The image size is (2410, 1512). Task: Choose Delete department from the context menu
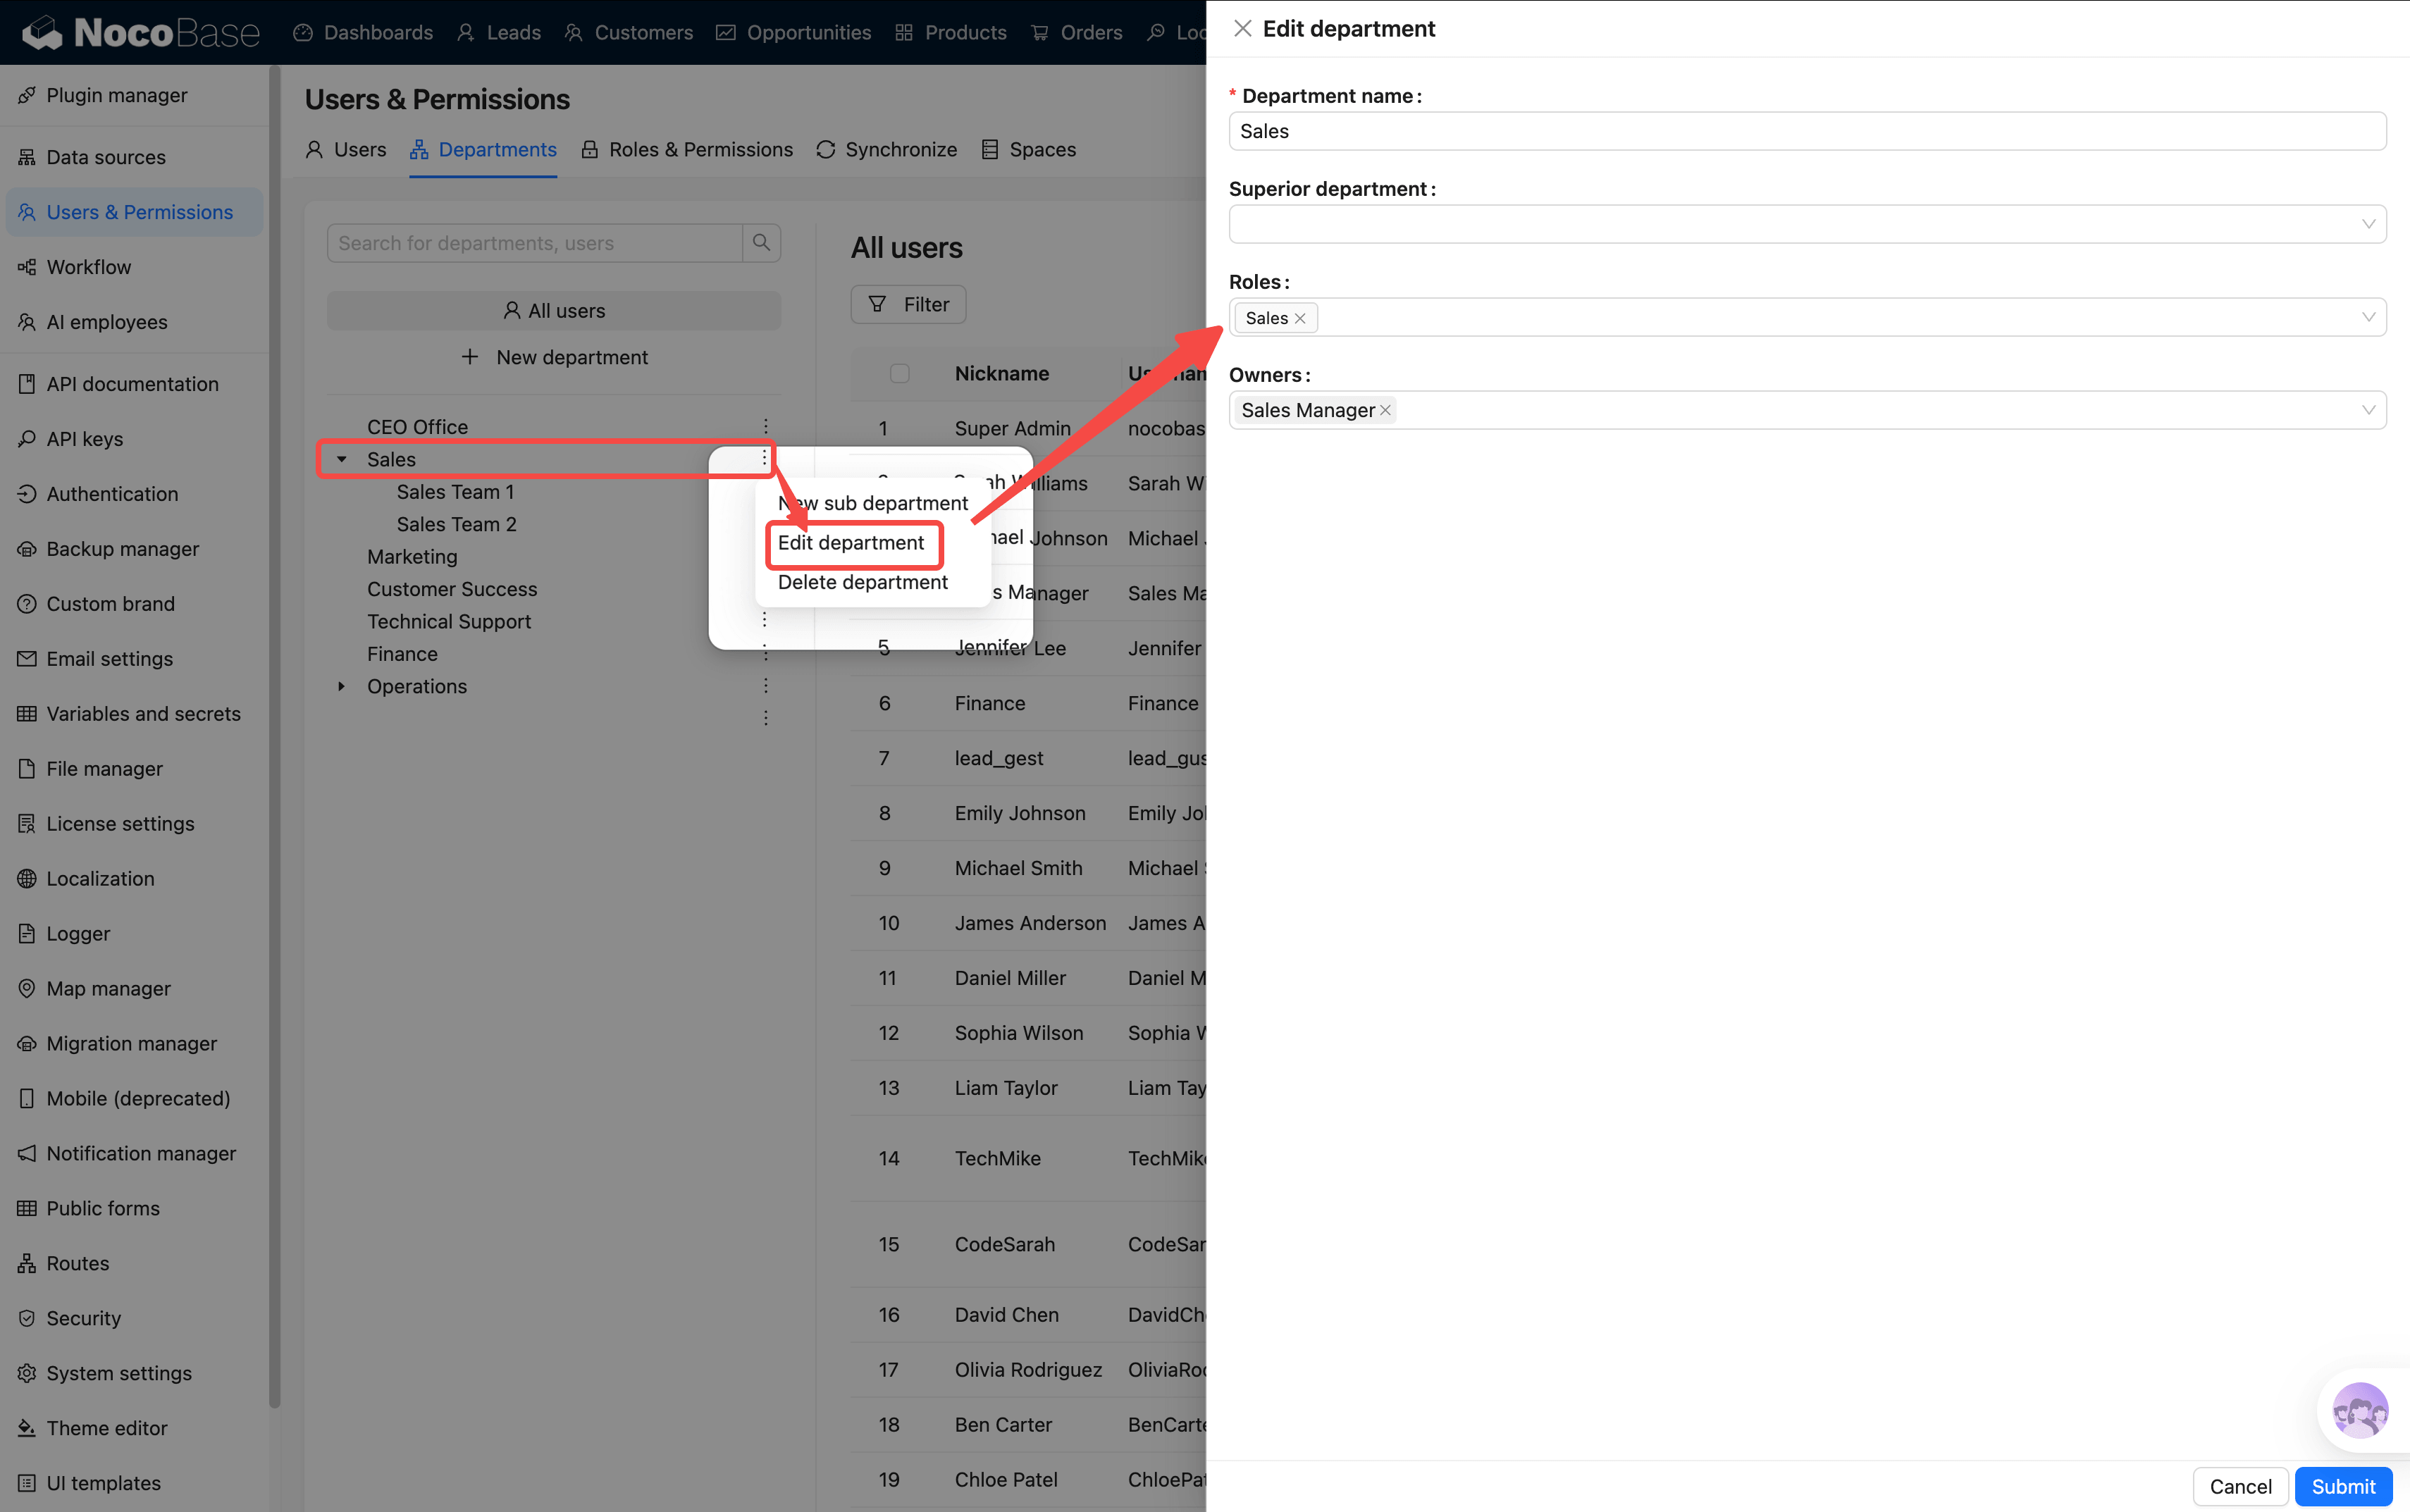click(862, 582)
